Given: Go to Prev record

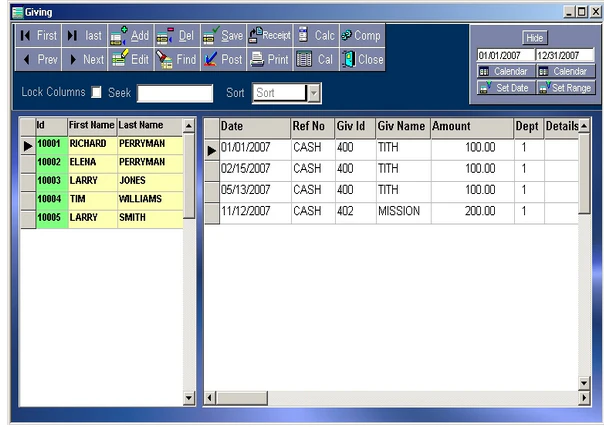Looking at the screenshot, I should coord(39,59).
